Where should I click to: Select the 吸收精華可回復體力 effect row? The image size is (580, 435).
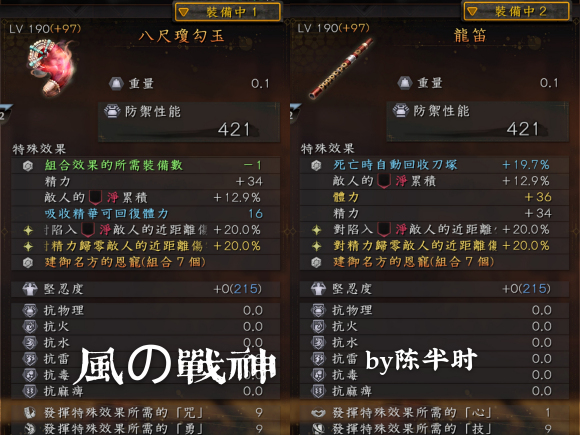pos(145,214)
